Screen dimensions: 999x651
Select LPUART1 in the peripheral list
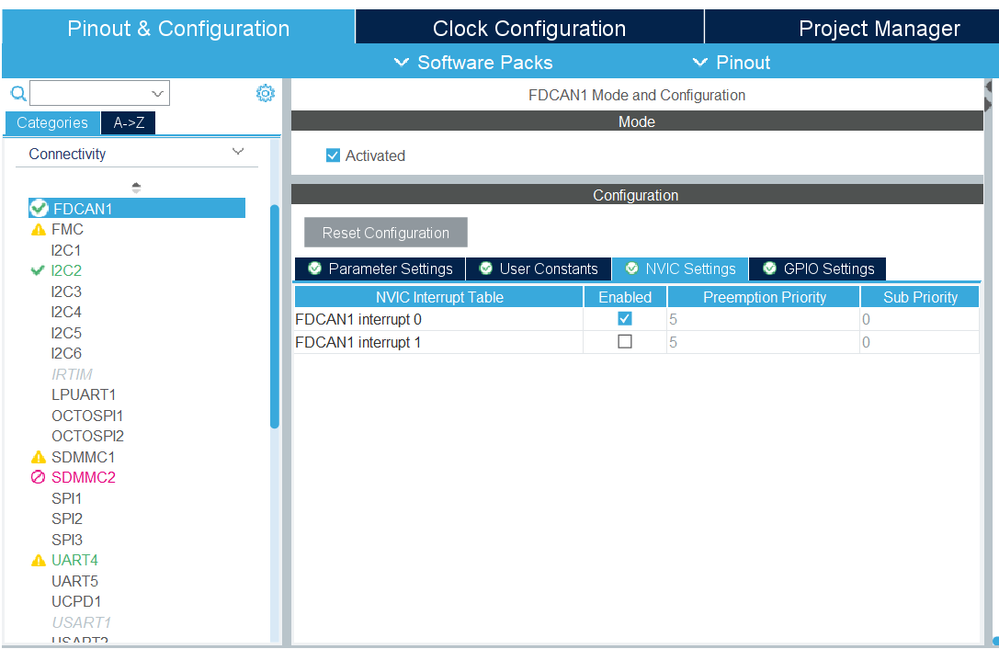tap(83, 394)
